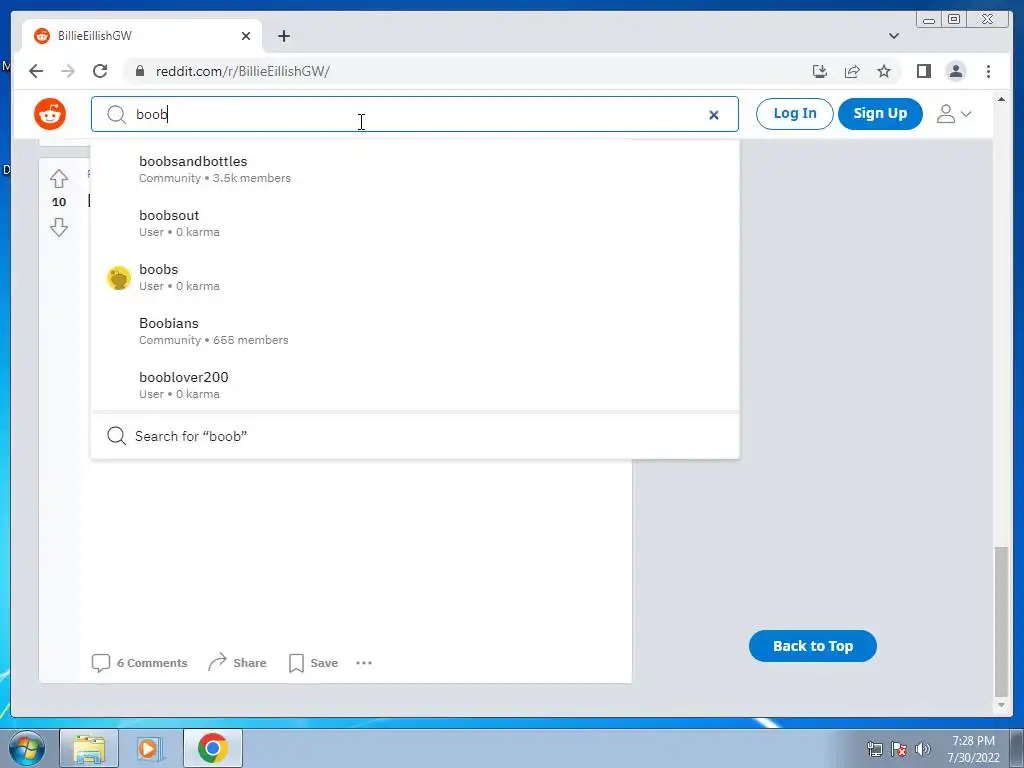Save the post with bookmark button

[x=313, y=663]
